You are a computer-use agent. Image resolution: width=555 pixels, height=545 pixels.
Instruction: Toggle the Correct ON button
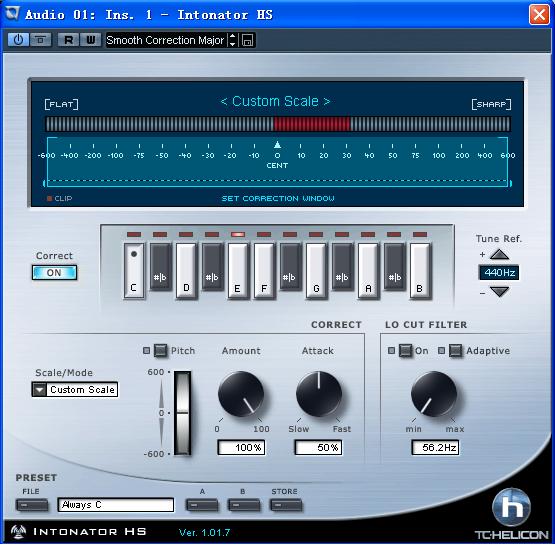(x=54, y=273)
